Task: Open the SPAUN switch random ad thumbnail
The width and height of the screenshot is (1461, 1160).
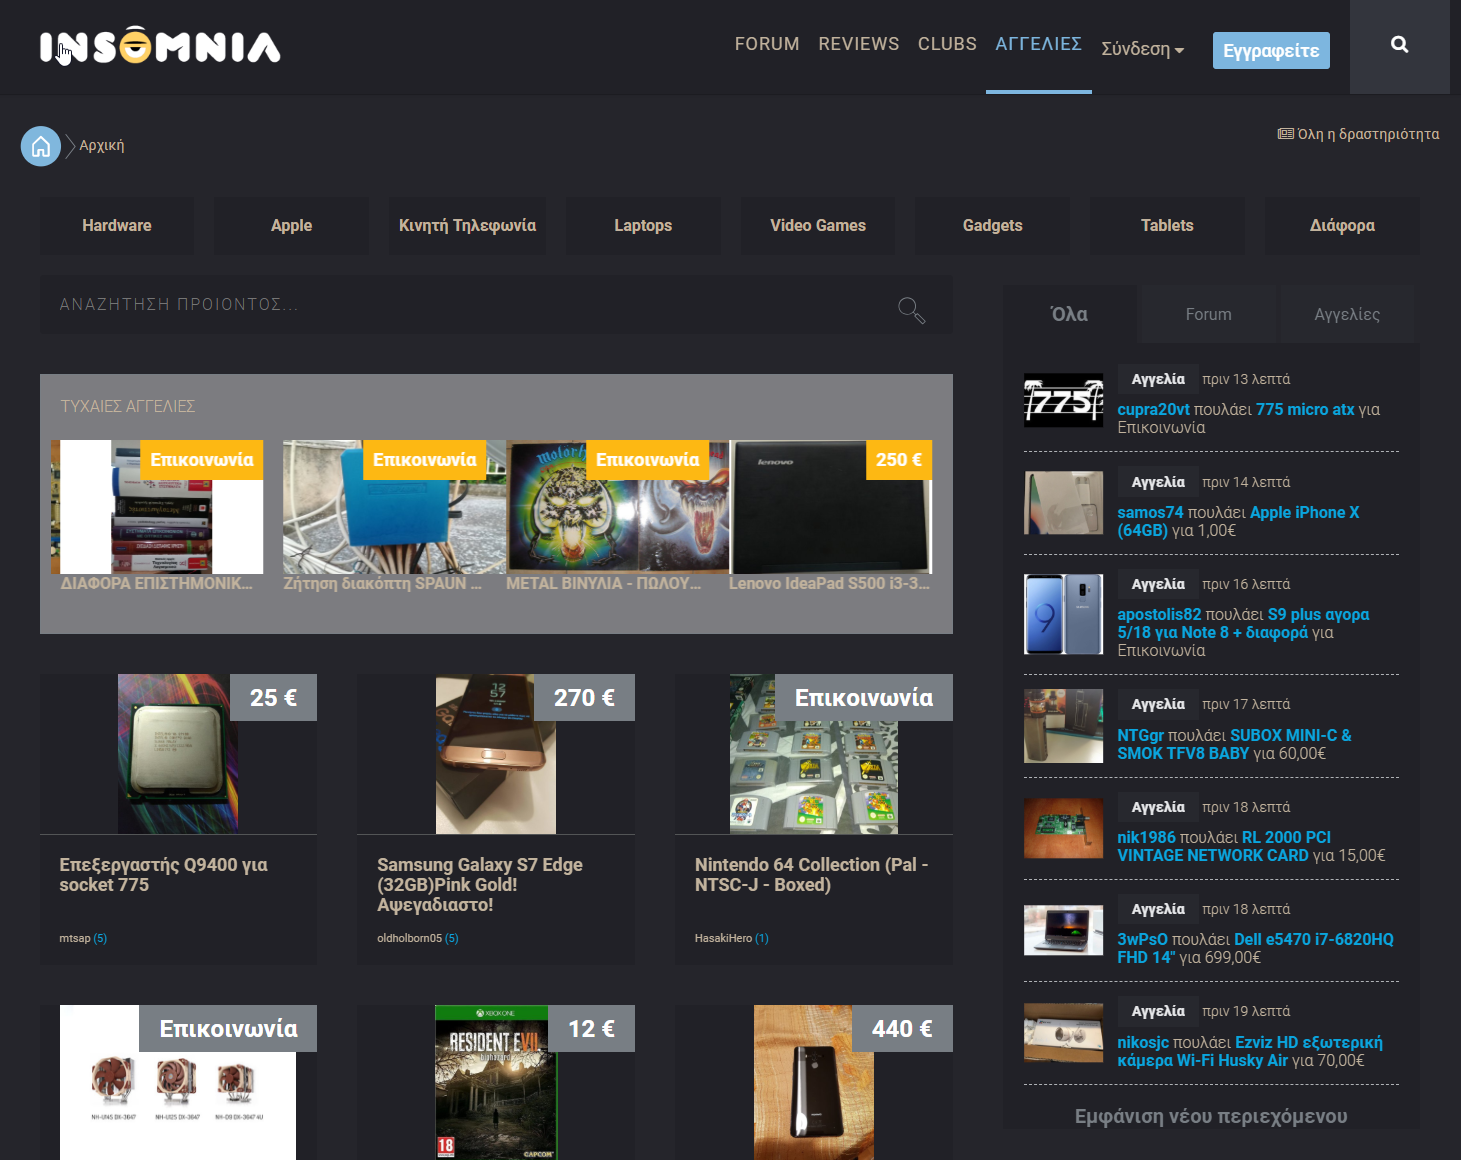Action: pyautogui.click(x=394, y=507)
